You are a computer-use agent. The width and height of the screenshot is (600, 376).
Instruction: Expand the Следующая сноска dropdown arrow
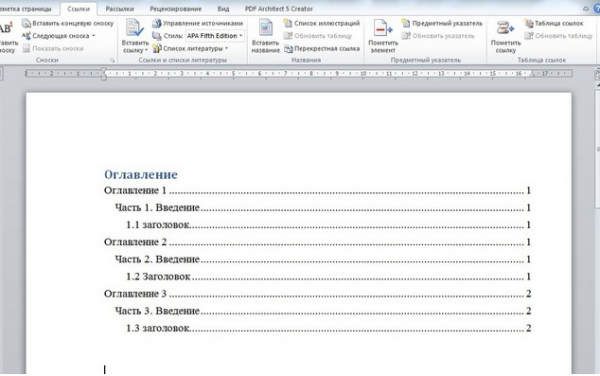click(94, 36)
